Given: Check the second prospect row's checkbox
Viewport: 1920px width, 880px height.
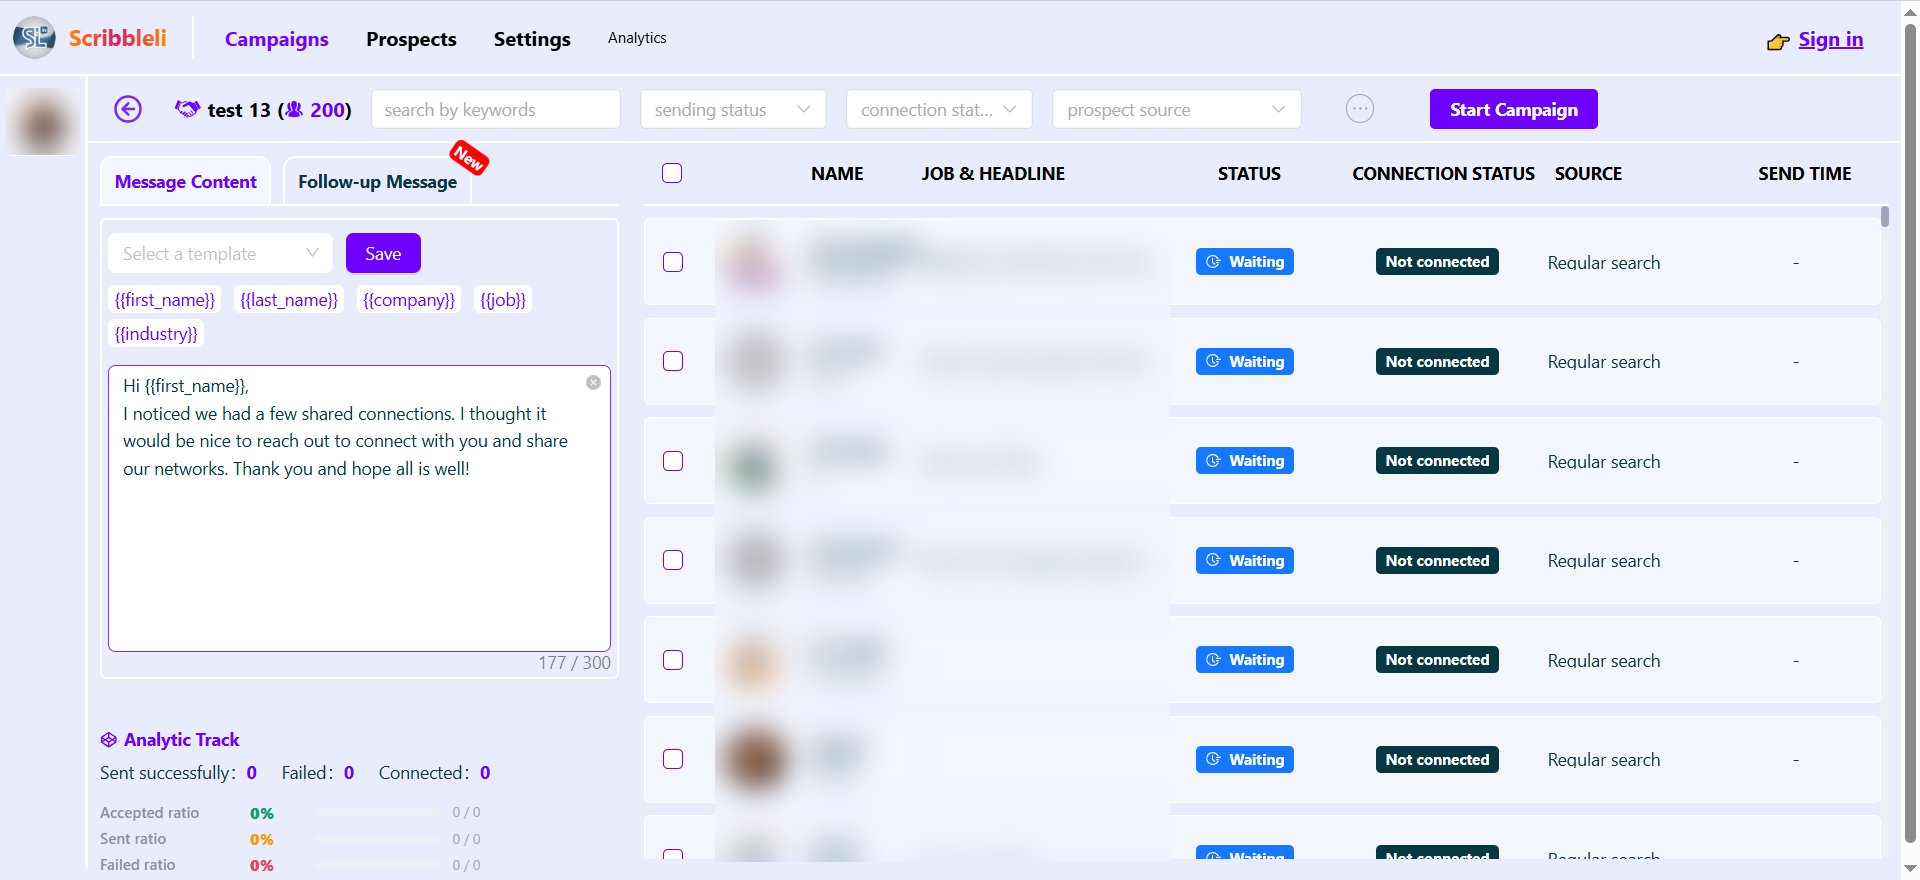Looking at the screenshot, I should tap(673, 361).
